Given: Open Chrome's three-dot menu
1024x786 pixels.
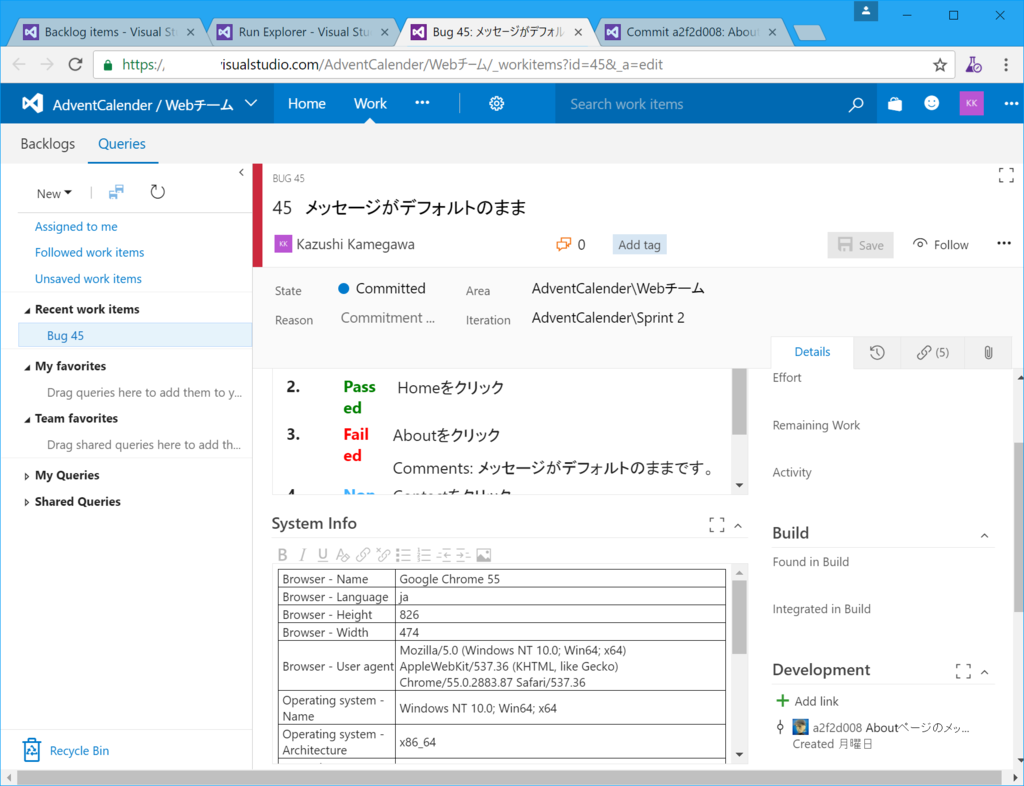Looking at the screenshot, I should point(1006,65).
